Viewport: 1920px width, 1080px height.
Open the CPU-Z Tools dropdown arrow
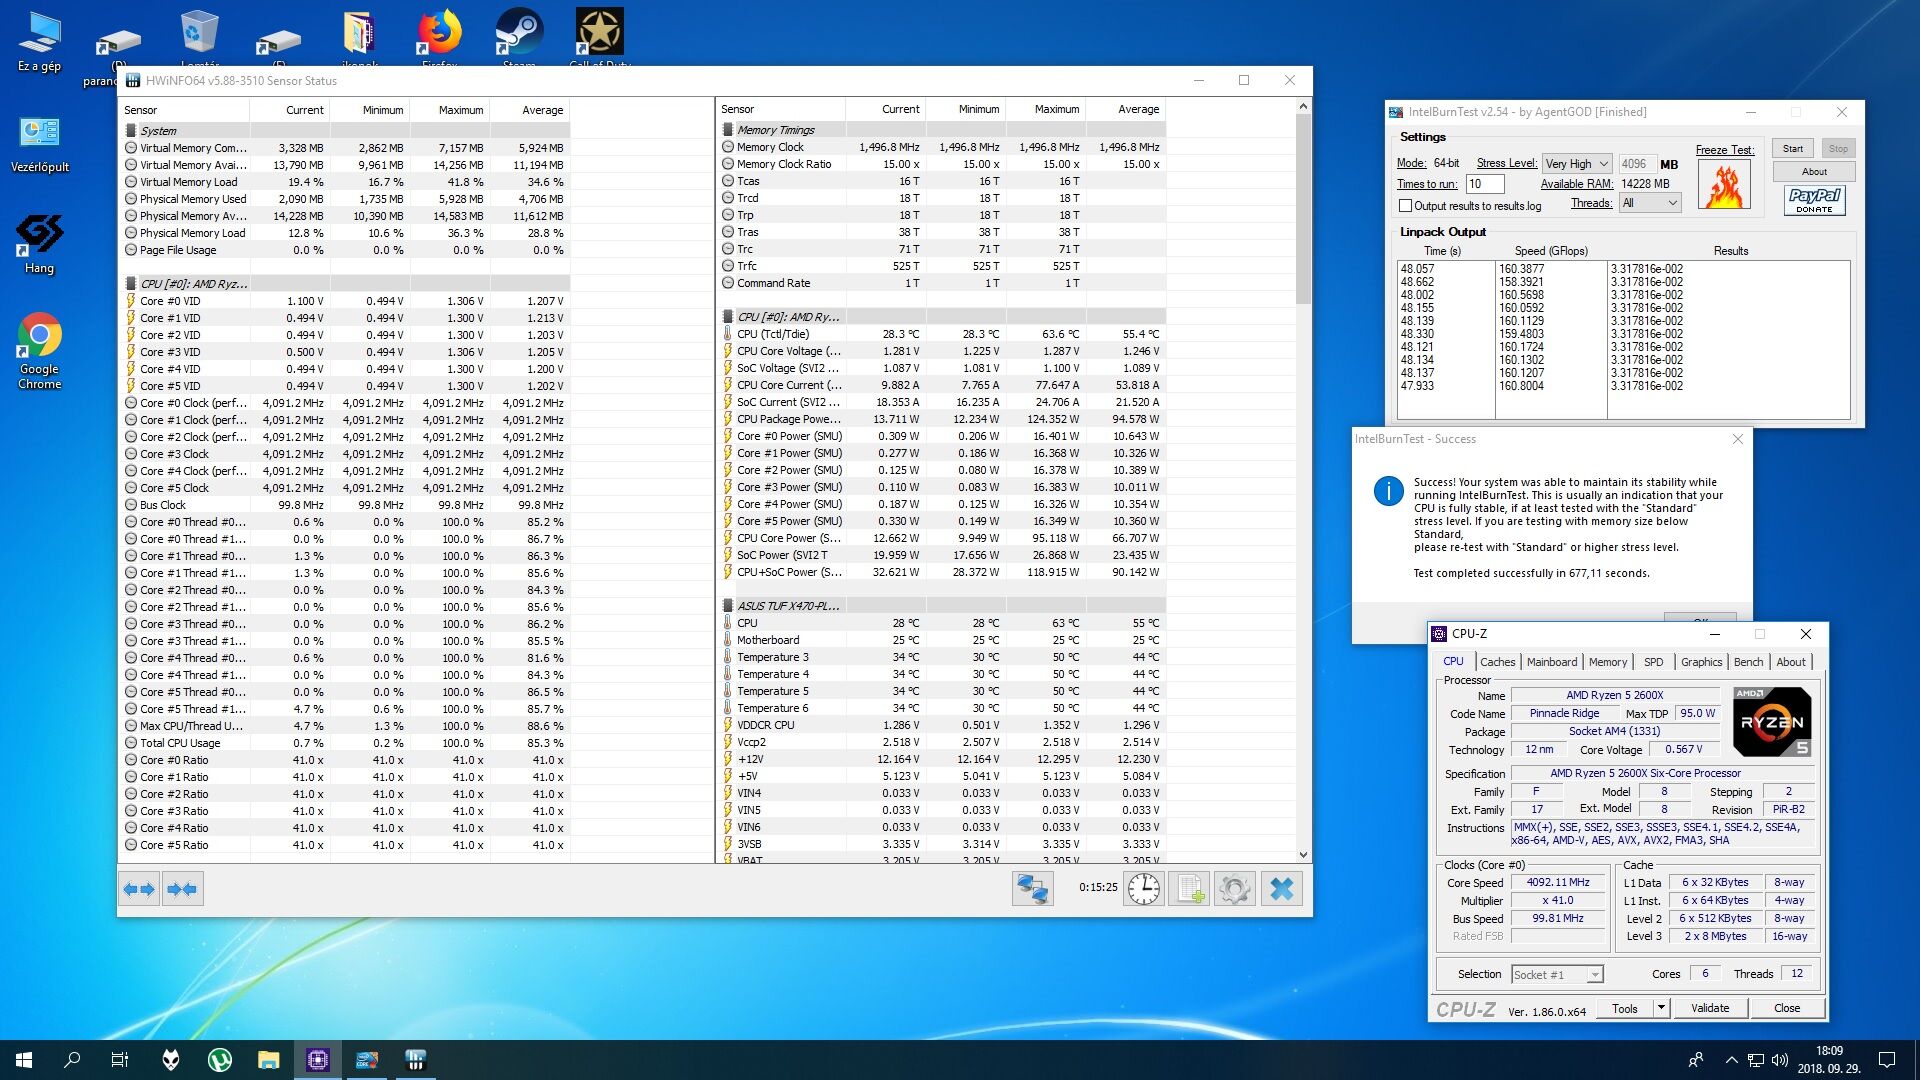pos(1662,1008)
